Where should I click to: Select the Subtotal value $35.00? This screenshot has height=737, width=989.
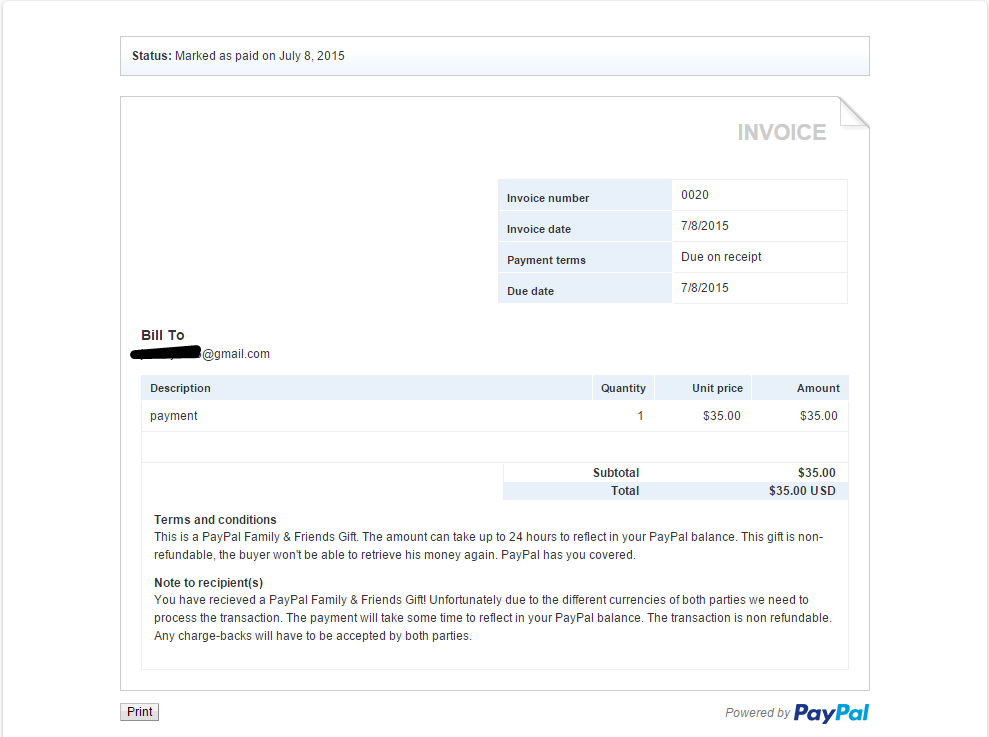[x=816, y=473]
